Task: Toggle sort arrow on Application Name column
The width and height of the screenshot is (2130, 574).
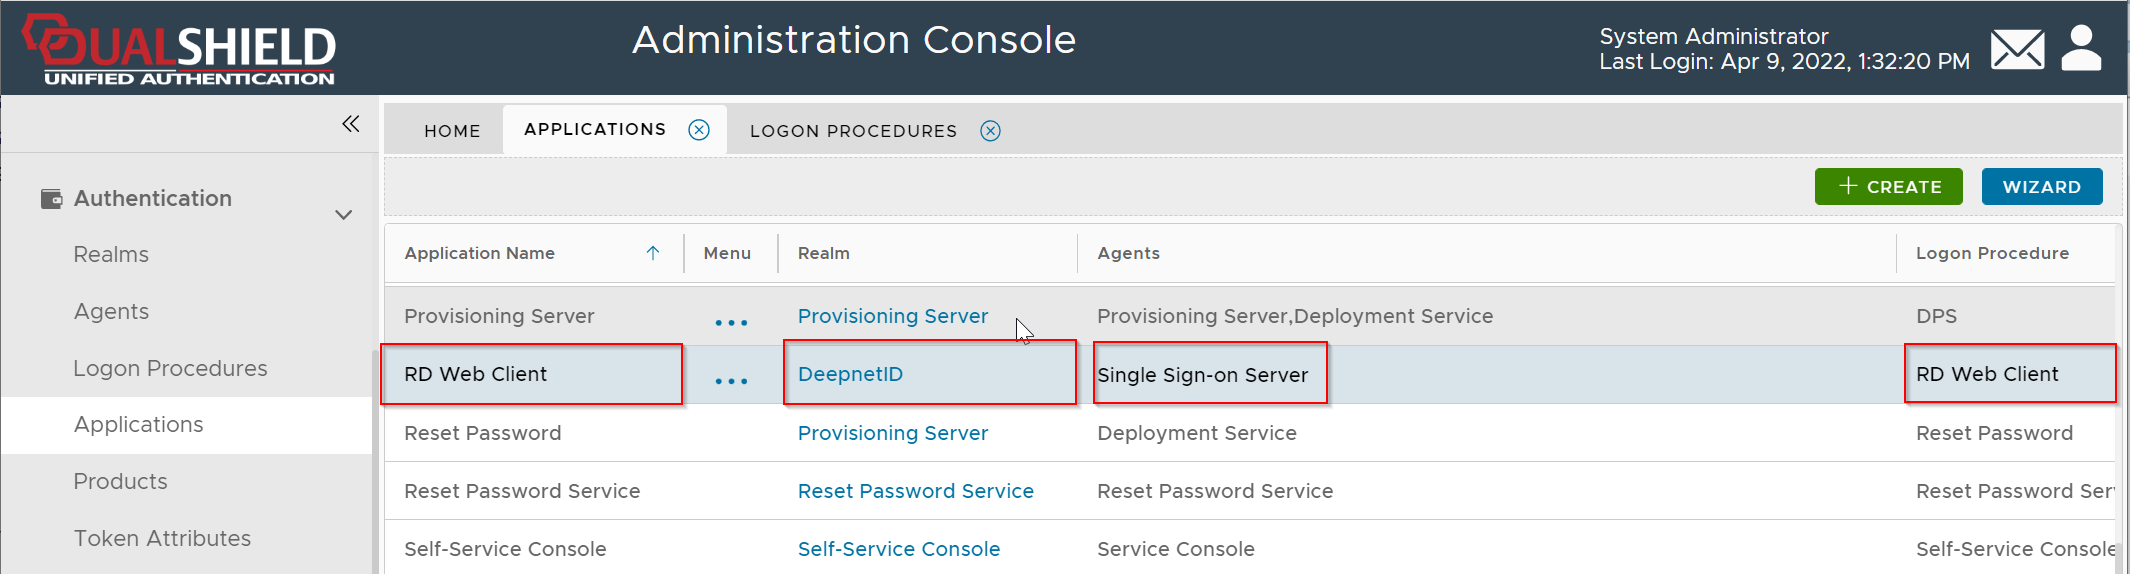Action: pos(653,253)
